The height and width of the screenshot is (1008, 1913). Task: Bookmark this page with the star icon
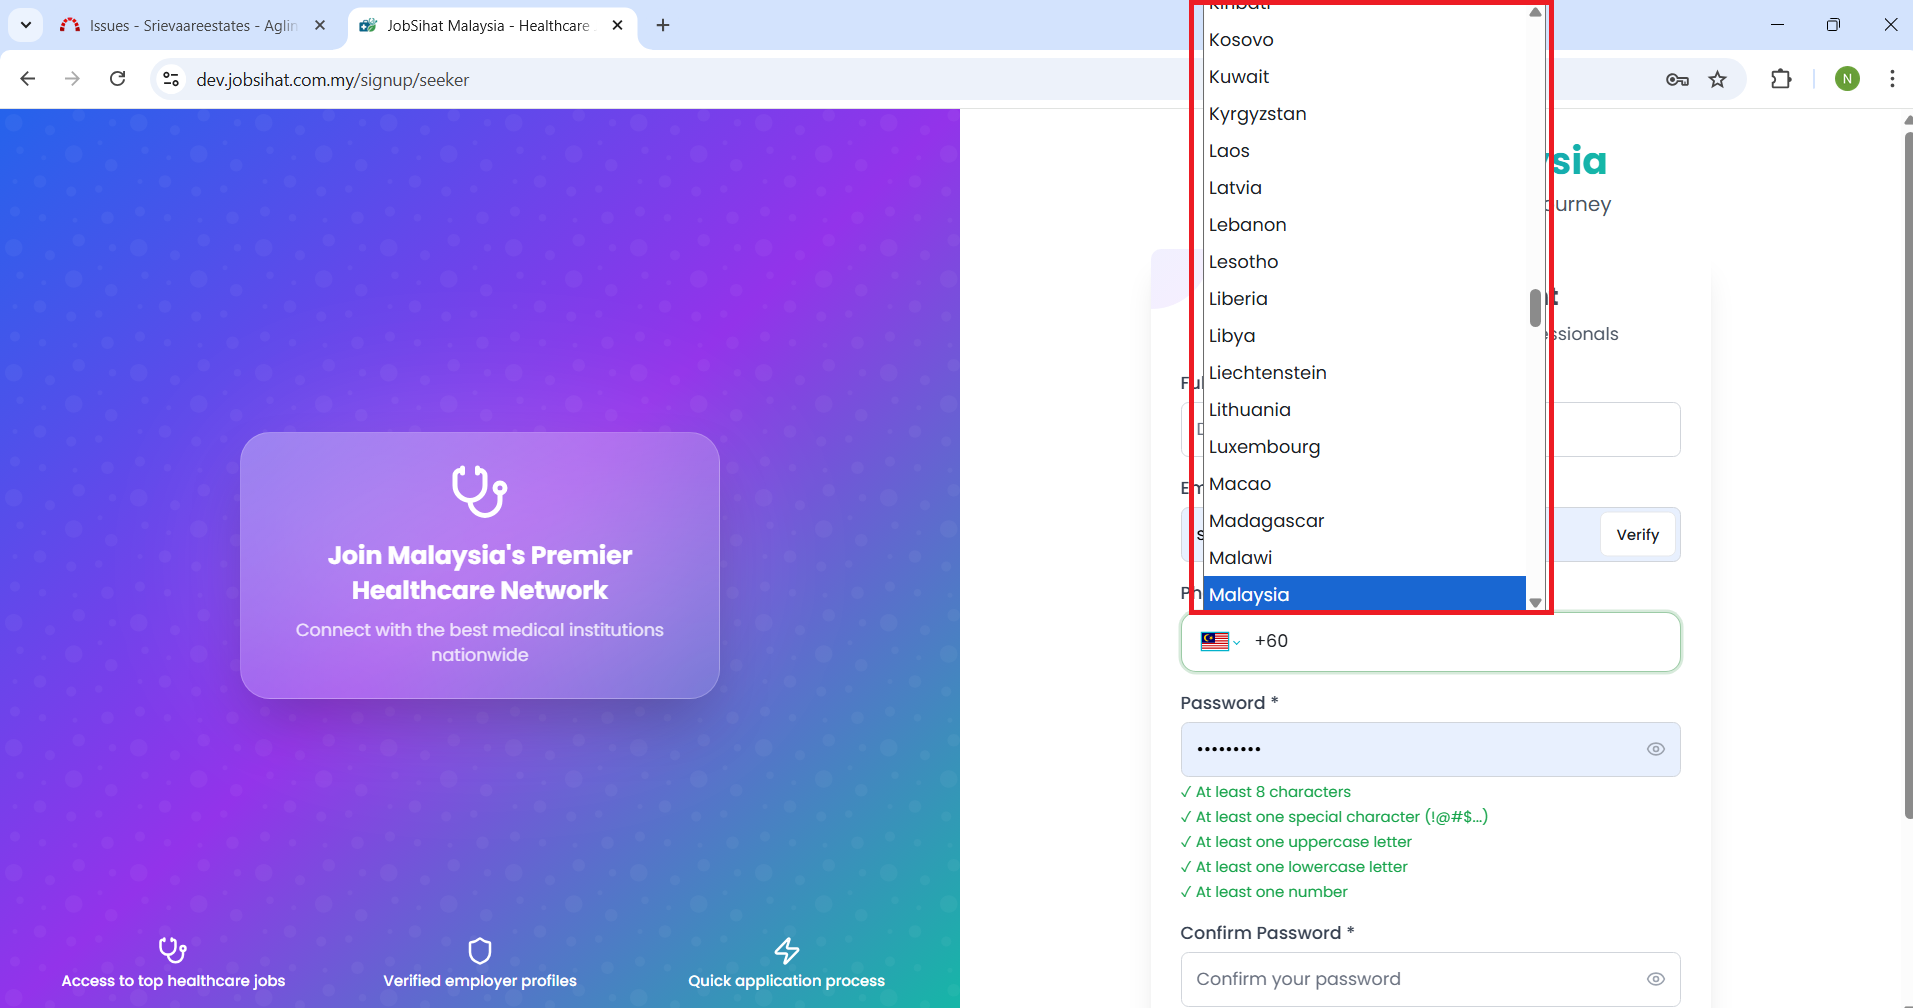point(1717,80)
